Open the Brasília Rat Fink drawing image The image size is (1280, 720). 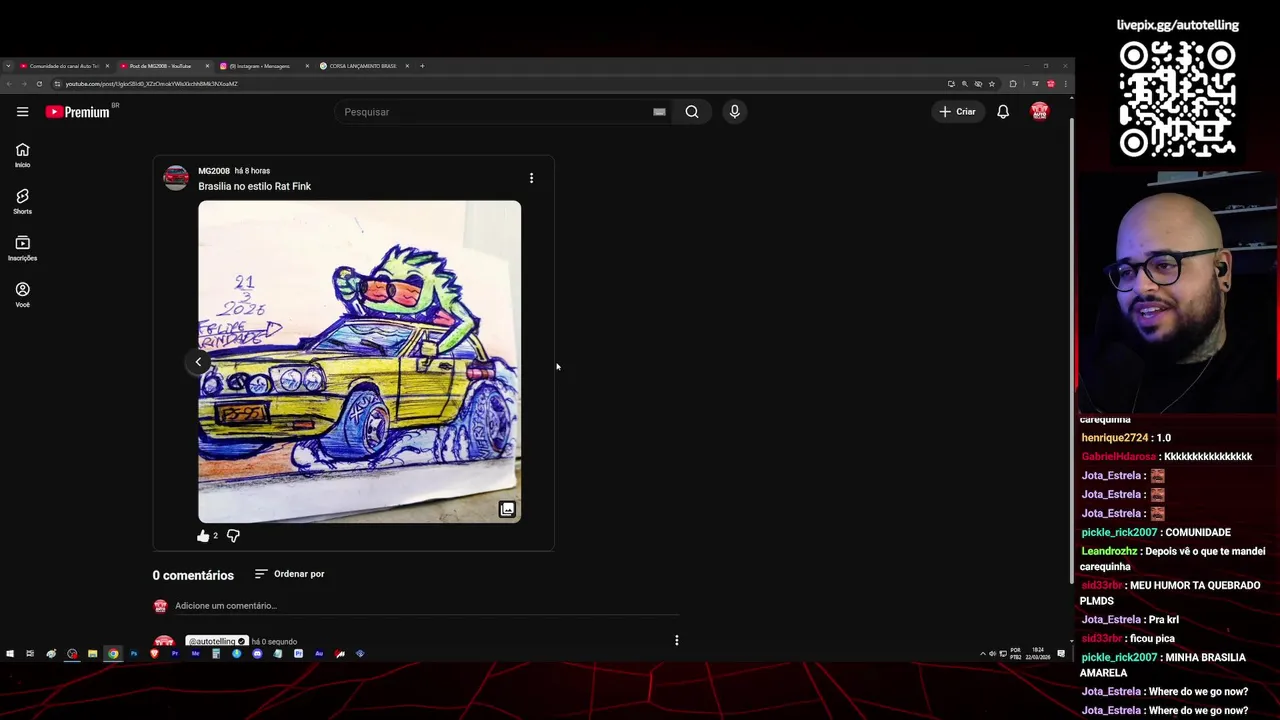[359, 361]
